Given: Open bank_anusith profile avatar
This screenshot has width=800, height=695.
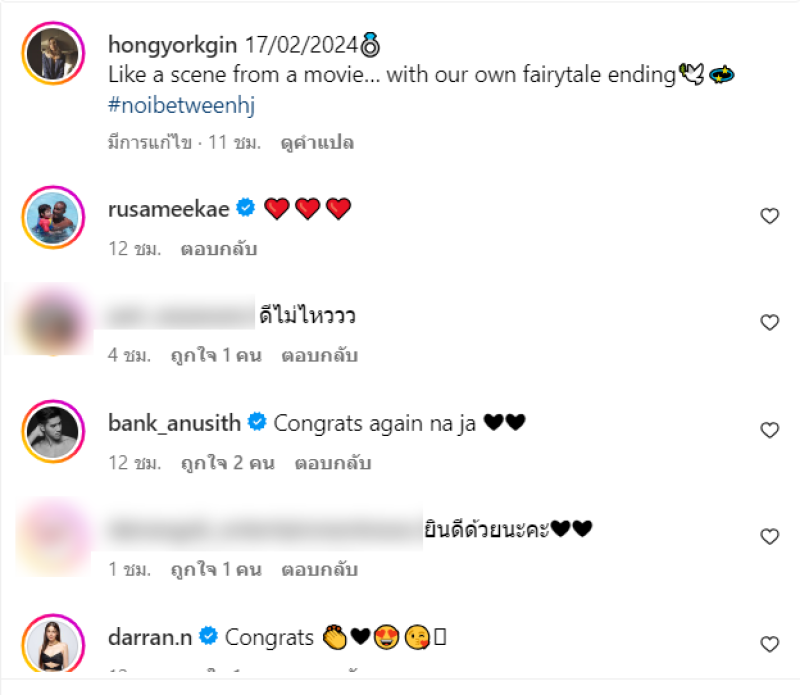Looking at the screenshot, I should [53, 431].
